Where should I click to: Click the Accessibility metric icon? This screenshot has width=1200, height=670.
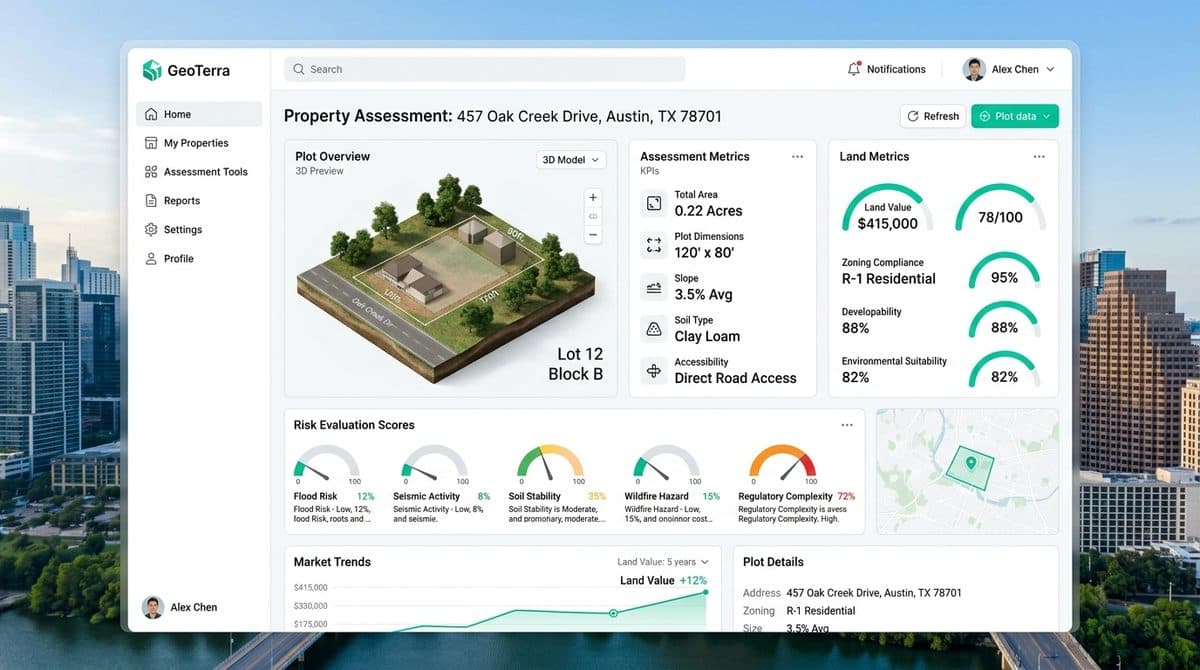coord(654,371)
